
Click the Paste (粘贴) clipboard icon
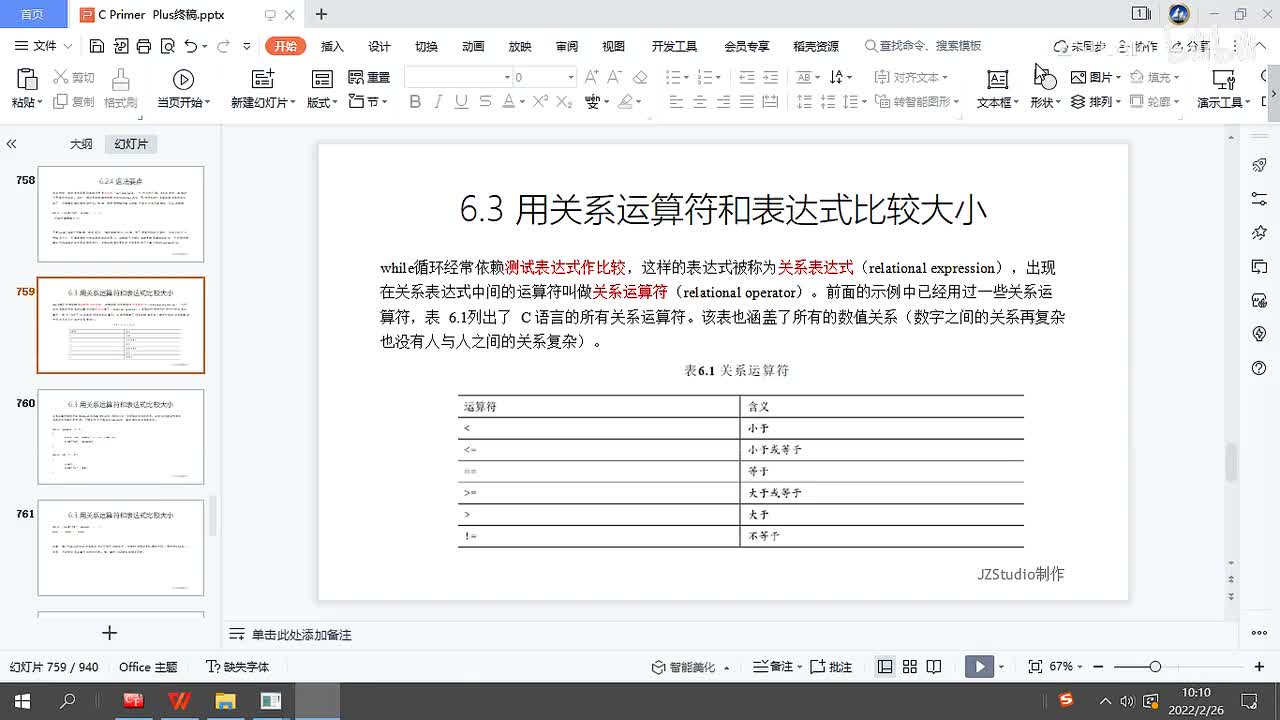[x=27, y=80]
